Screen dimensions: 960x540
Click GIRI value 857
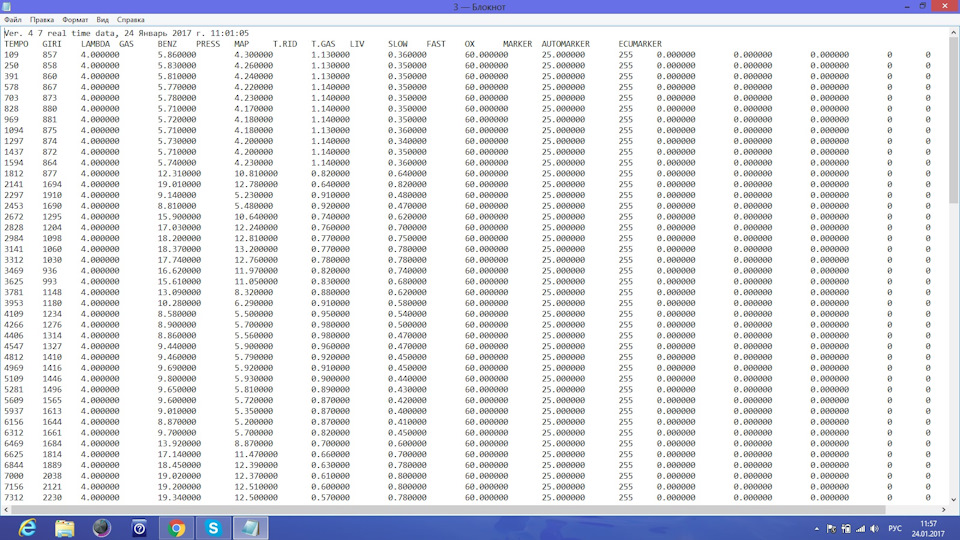(x=50, y=54)
